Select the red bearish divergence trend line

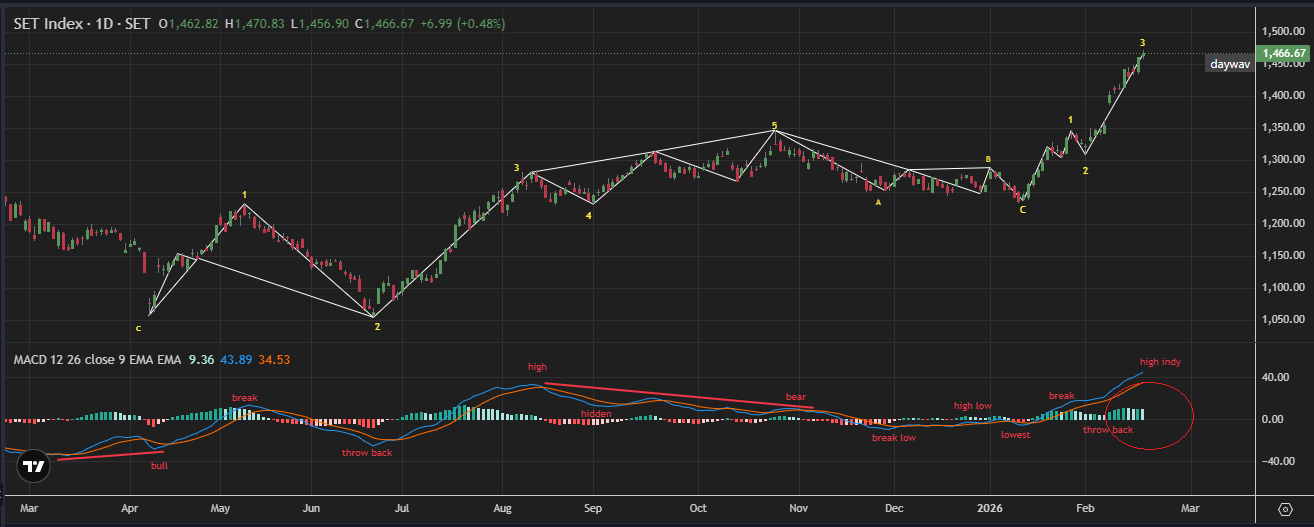[x=679, y=396]
